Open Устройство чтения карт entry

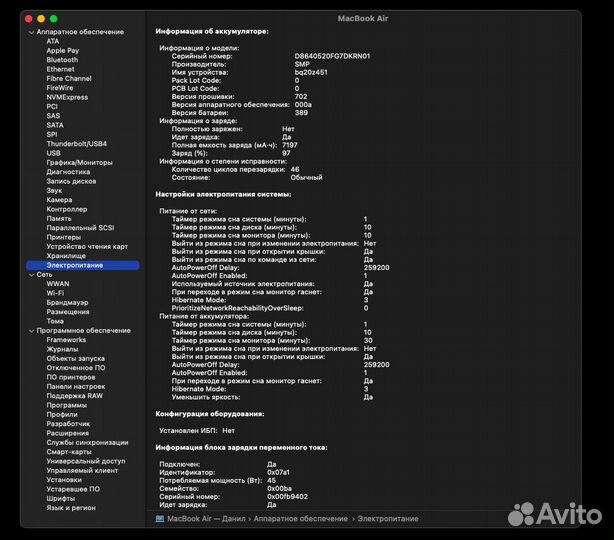87,247
